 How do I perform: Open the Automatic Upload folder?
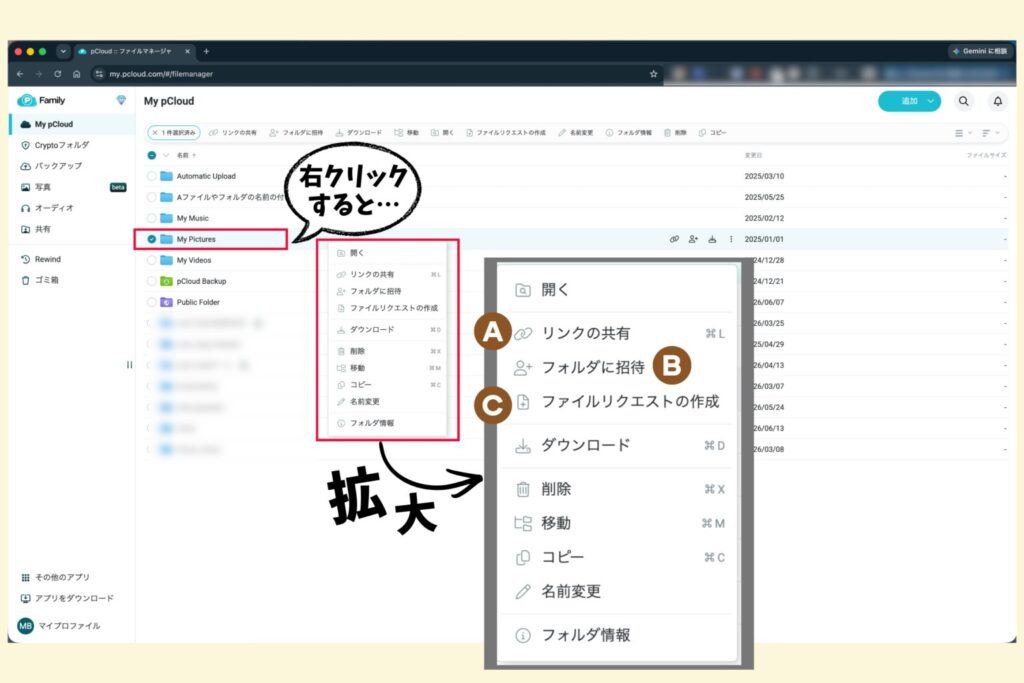[x=206, y=176]
